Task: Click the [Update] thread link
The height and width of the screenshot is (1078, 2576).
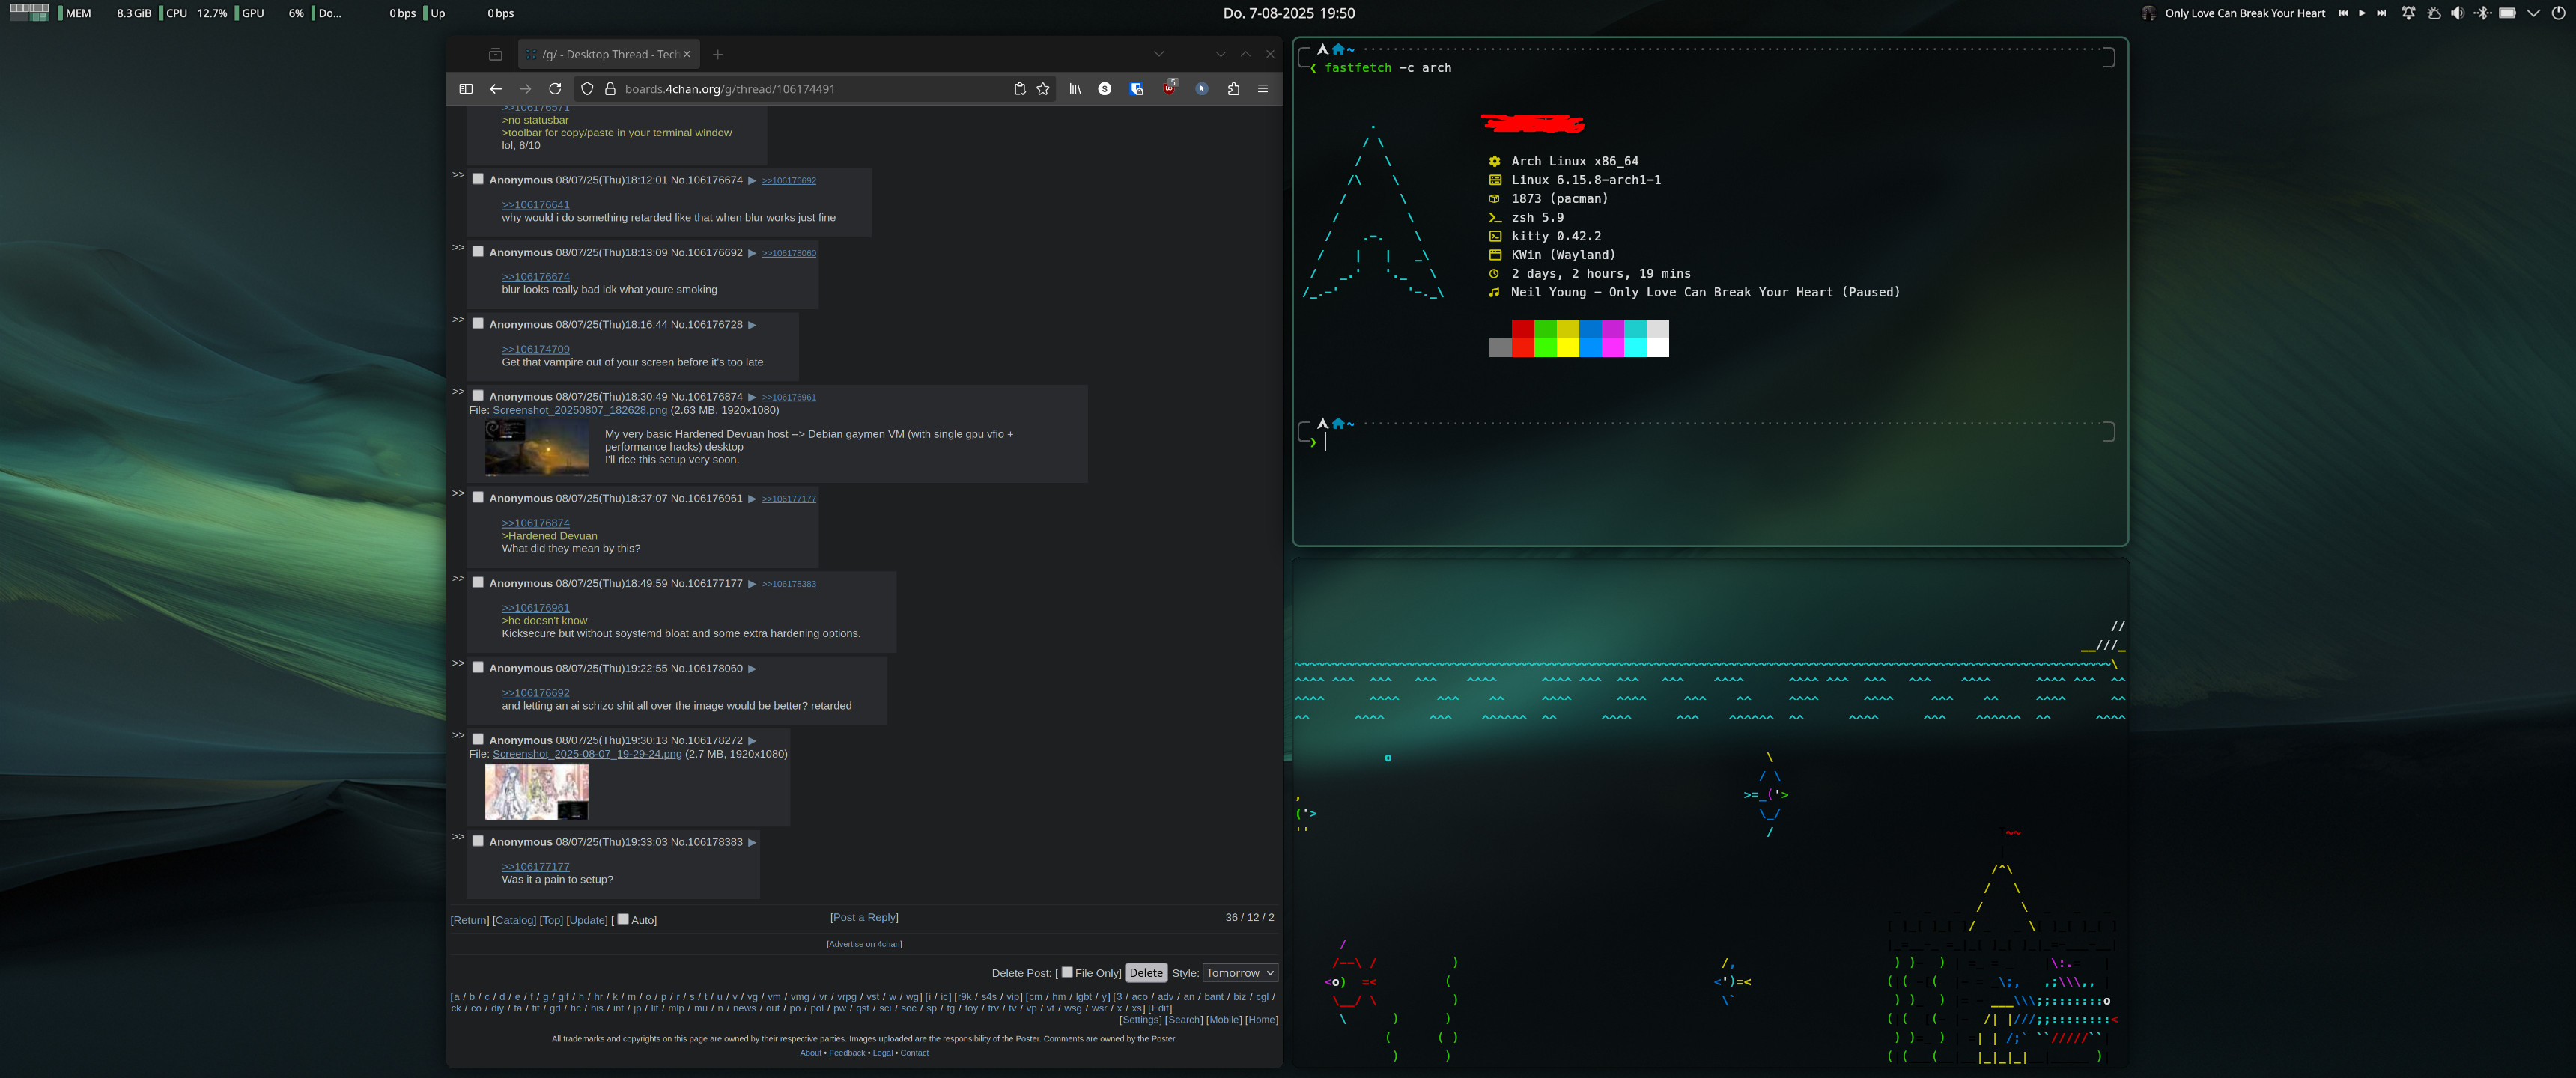Action: point(587,920)
